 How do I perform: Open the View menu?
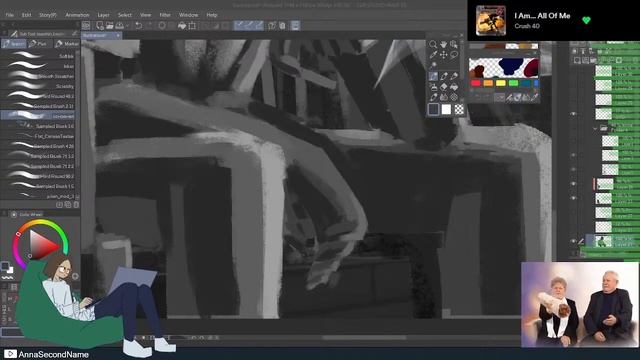[146, 15]
